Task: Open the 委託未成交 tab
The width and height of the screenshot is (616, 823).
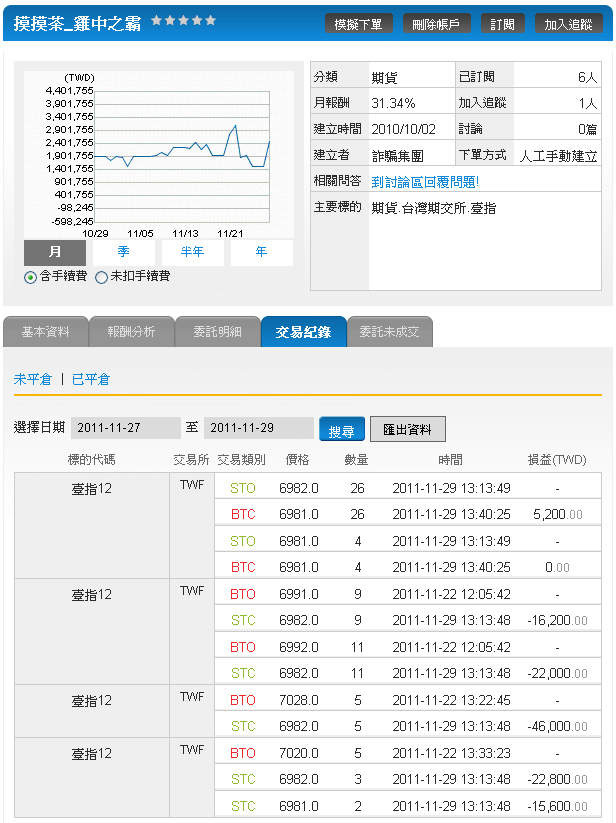Action: (389, 332)
